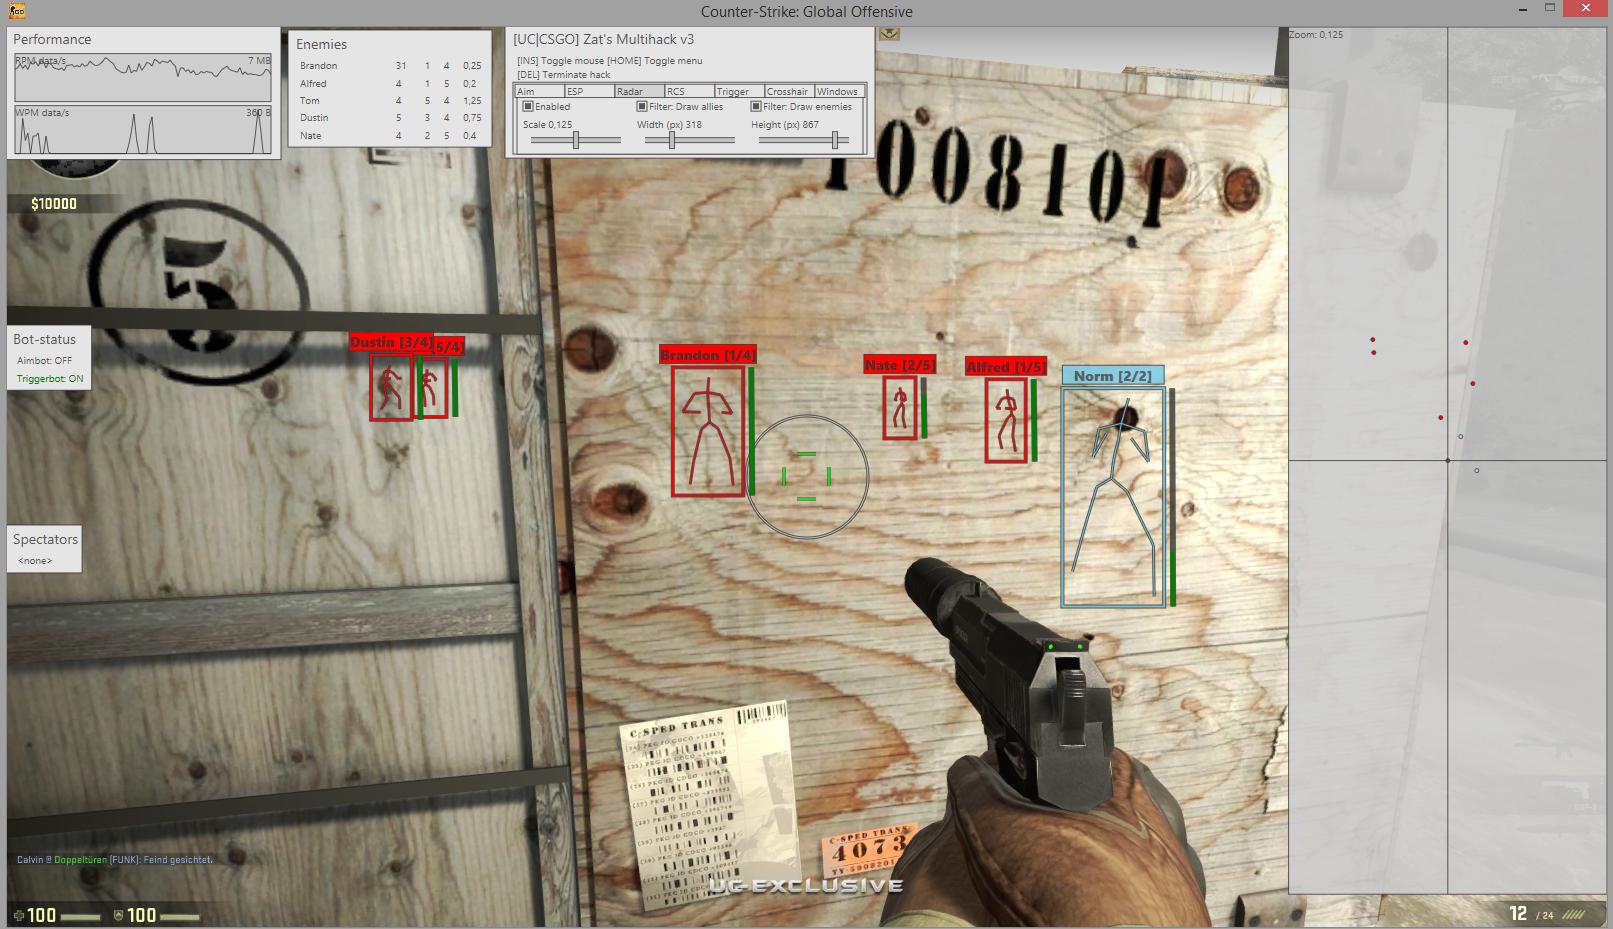Click the Spectators panel title
This screenshot has width=1613, height=929.
click(45, 539)
